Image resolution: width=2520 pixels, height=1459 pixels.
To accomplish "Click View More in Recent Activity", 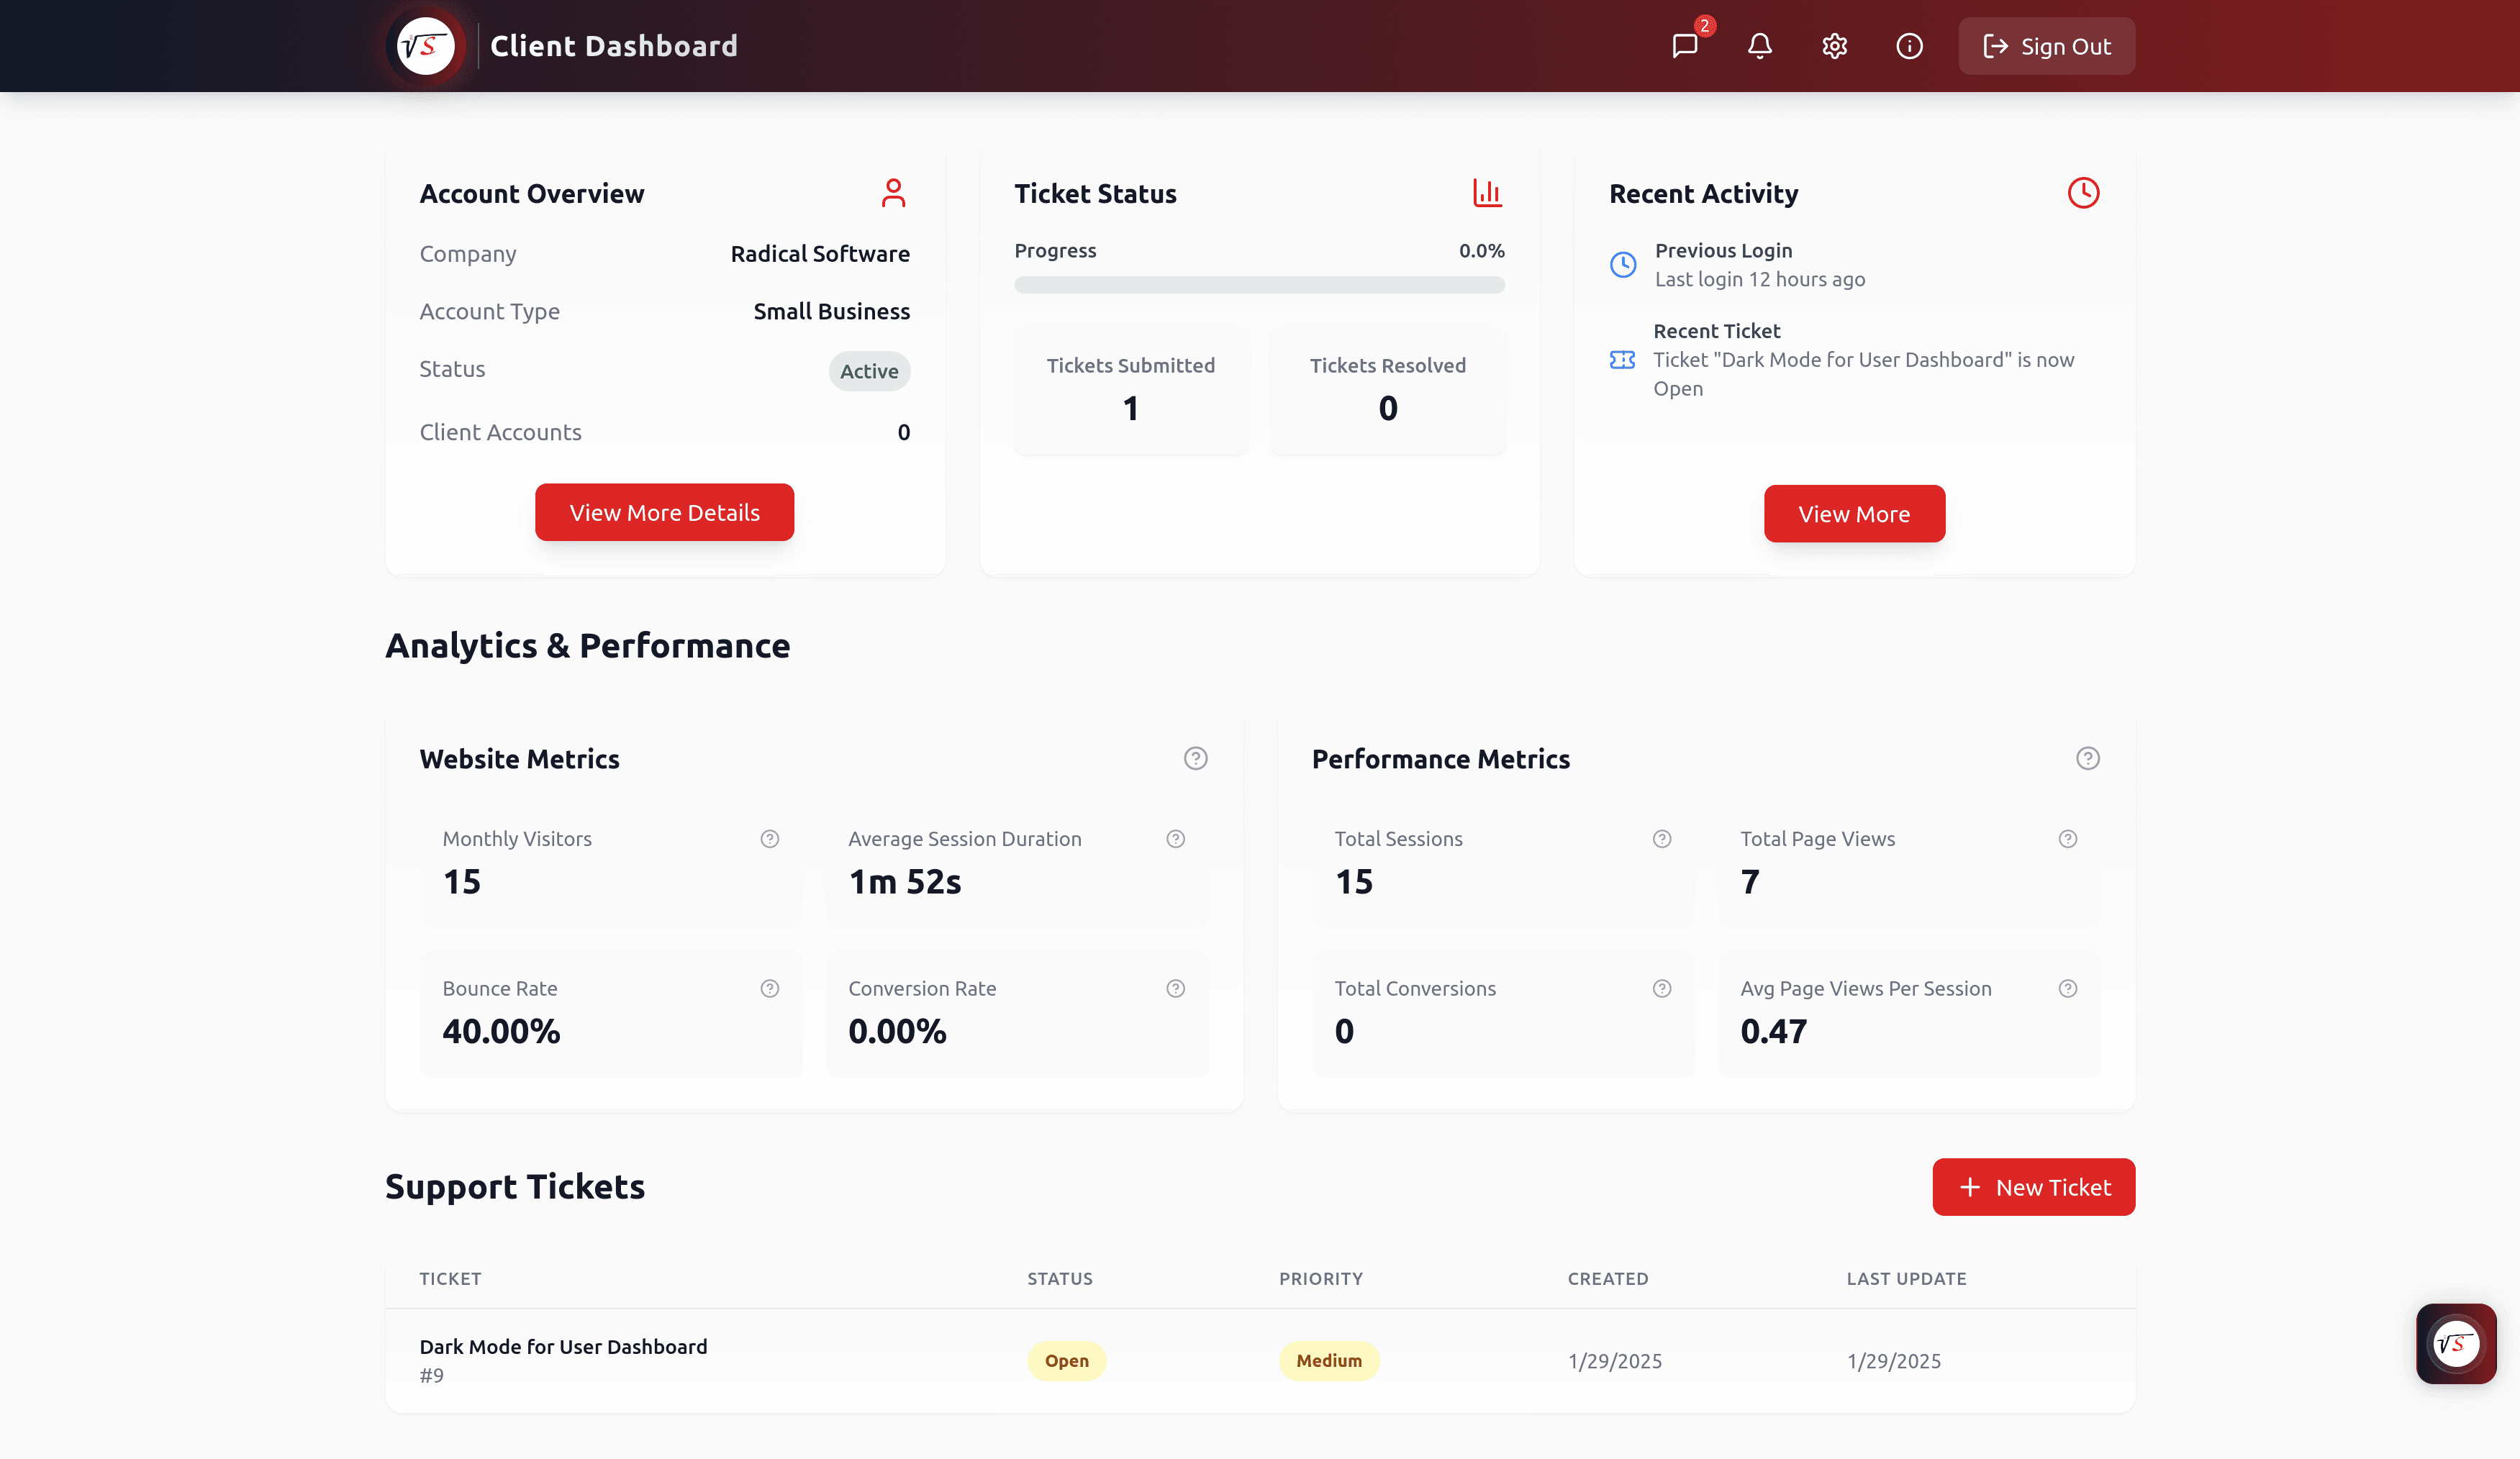I will (1854, 514).
